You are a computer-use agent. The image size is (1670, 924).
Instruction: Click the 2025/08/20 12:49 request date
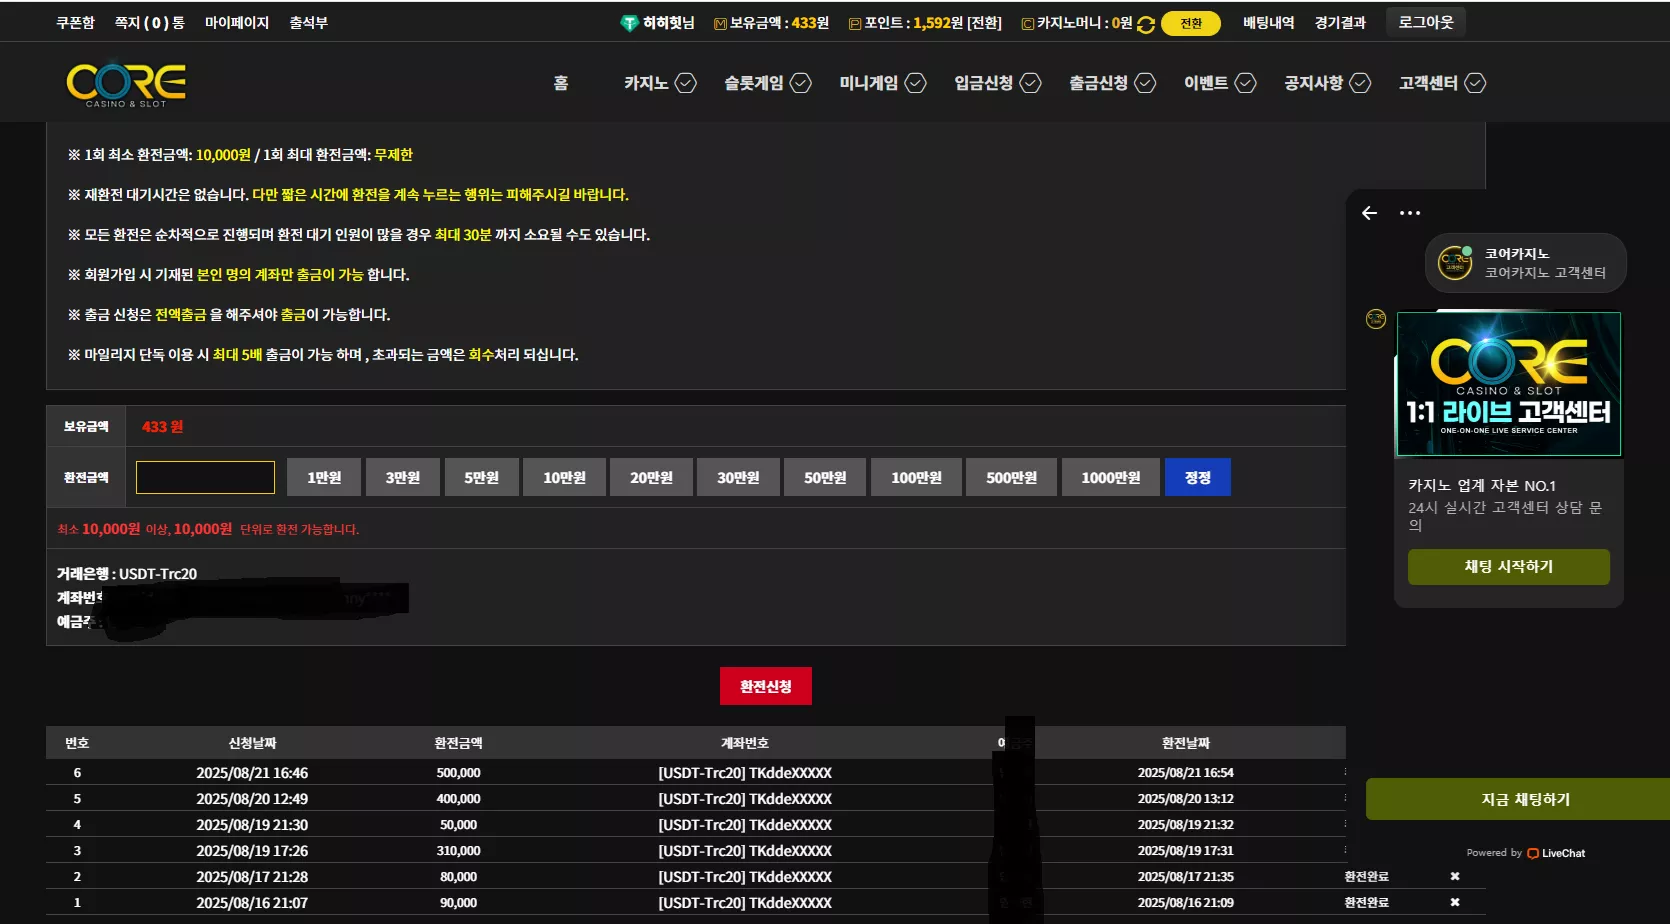point(252,799)
